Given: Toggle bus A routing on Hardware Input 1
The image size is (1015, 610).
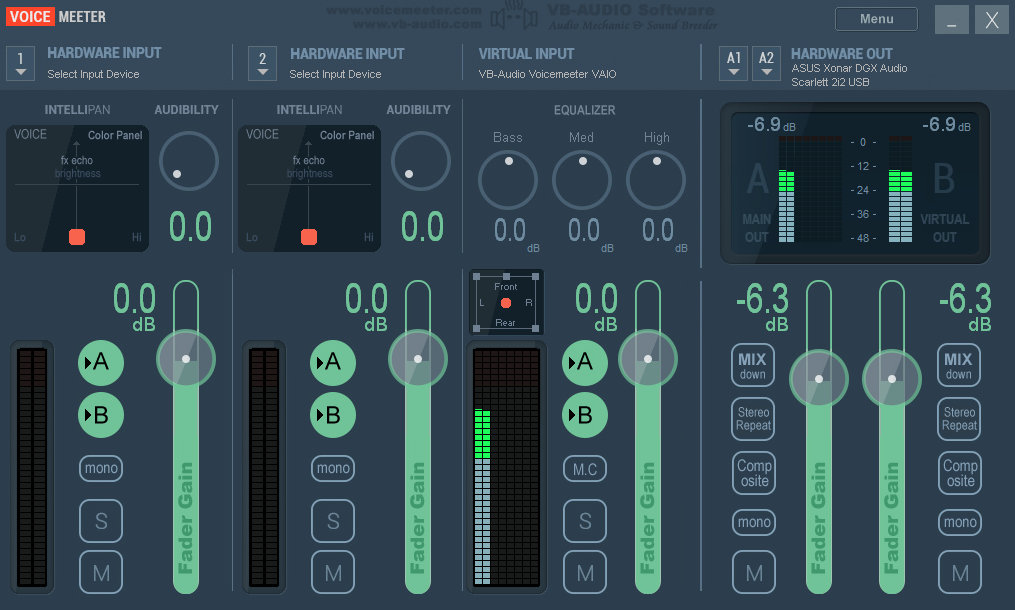Looking at the screenshot, I should [x=100, y=362].
